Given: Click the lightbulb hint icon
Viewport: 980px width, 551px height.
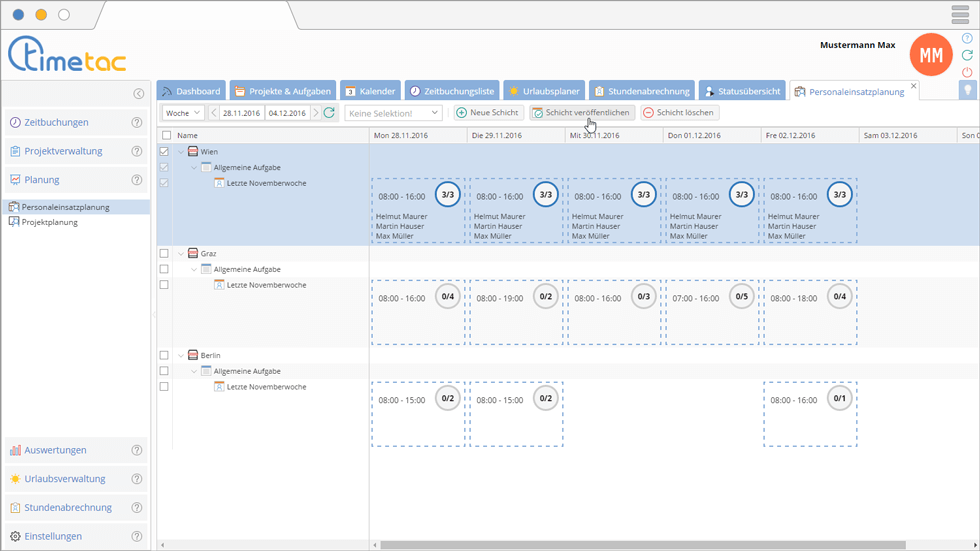Looking at the screenshot, I should pyautogui.click(x=967, y=90).
